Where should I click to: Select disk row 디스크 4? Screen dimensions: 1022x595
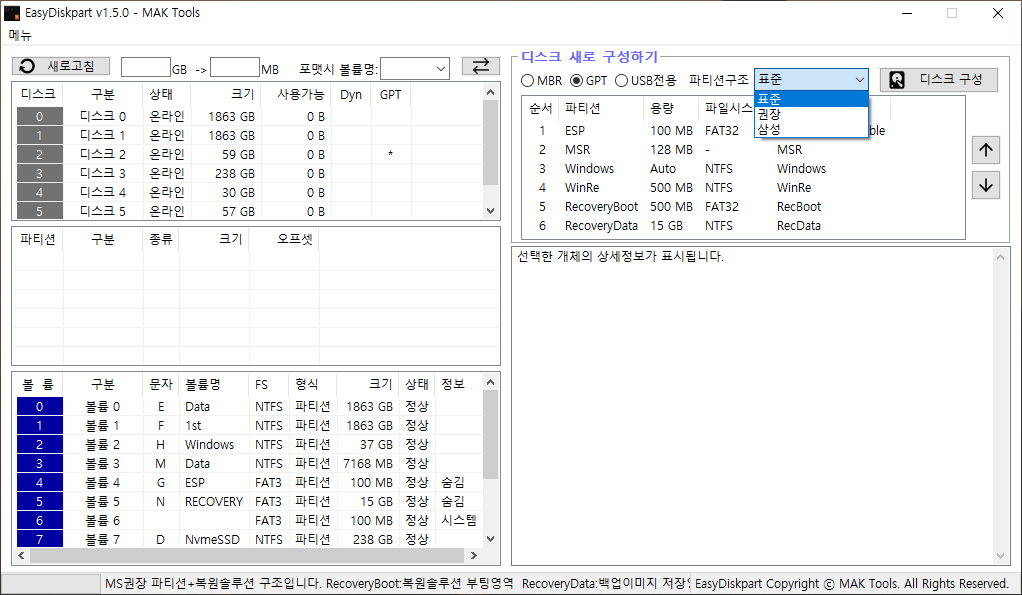pyautogui.click(x=250, y=192)
